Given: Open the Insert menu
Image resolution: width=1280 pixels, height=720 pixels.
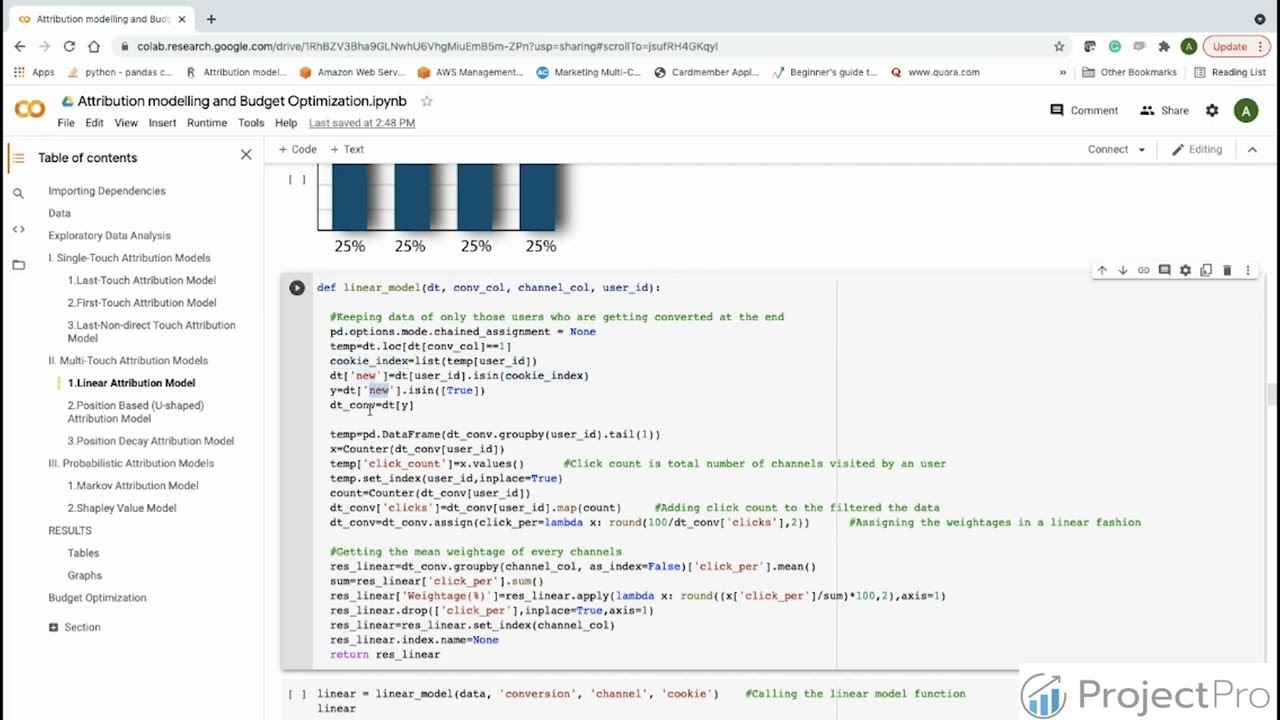Looking at the screenshot, I should pyautogui.click(x=162, y=123).
